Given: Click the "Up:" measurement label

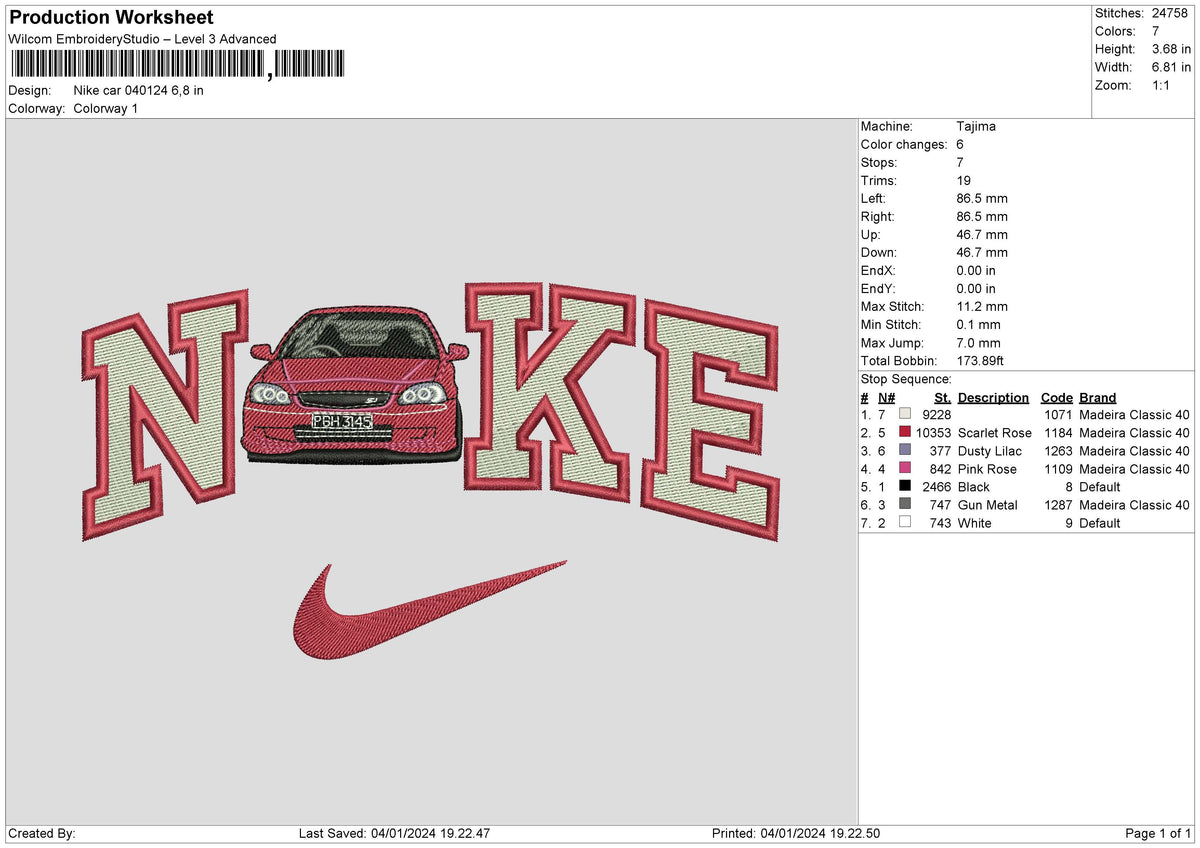Looking at the screenshot, I should point(871,234).
